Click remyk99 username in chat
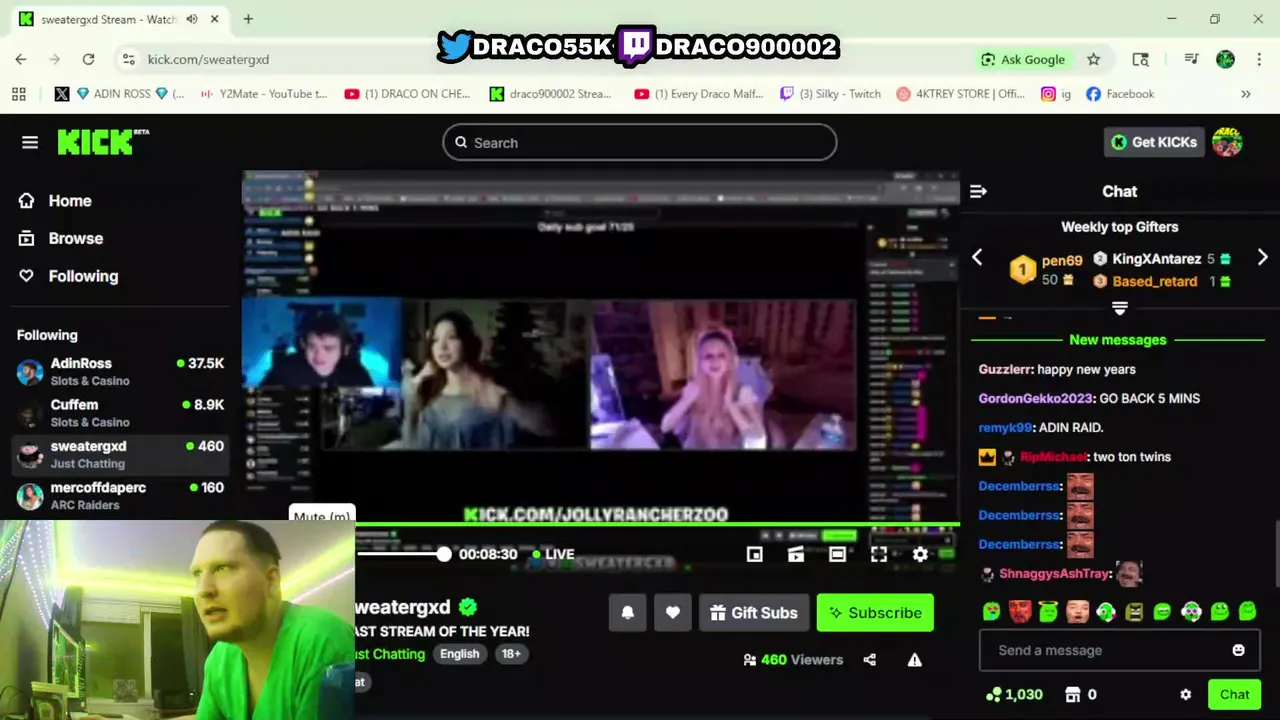Screen dimensions: 1280x720 point(1005,427)
